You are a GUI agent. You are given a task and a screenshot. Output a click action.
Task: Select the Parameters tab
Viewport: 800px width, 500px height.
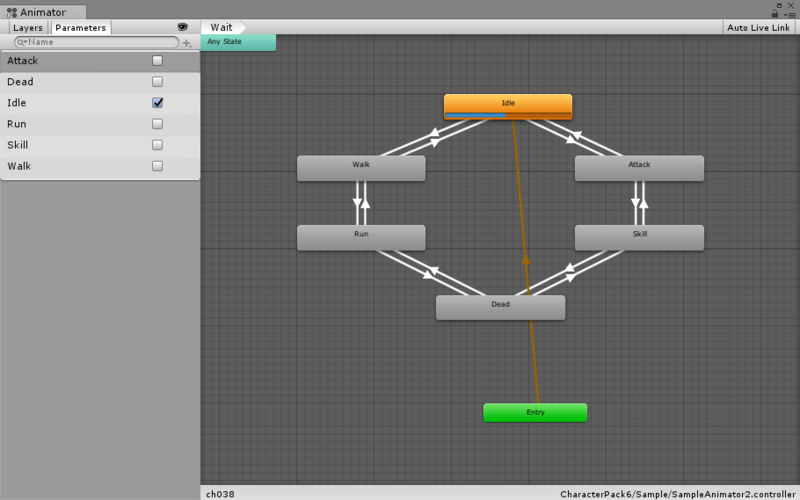coord(81,28)
